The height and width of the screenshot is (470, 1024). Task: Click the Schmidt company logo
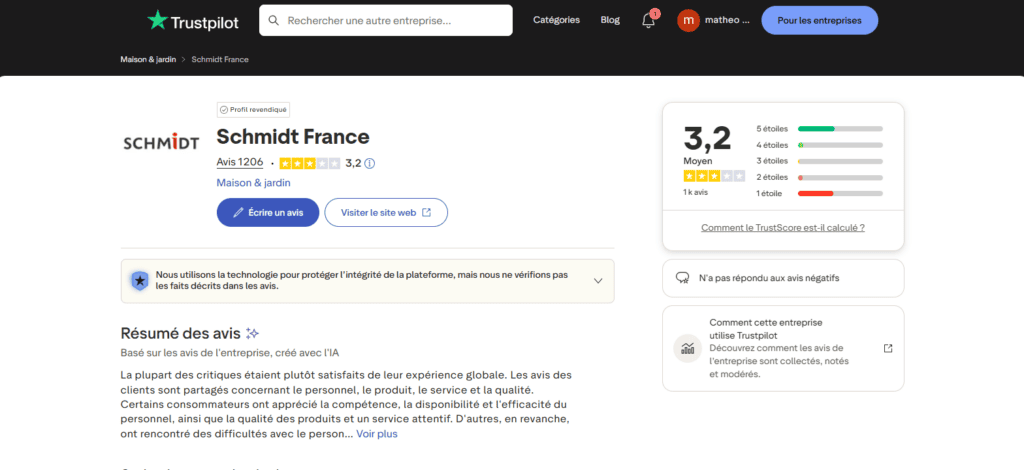point(161,143)
